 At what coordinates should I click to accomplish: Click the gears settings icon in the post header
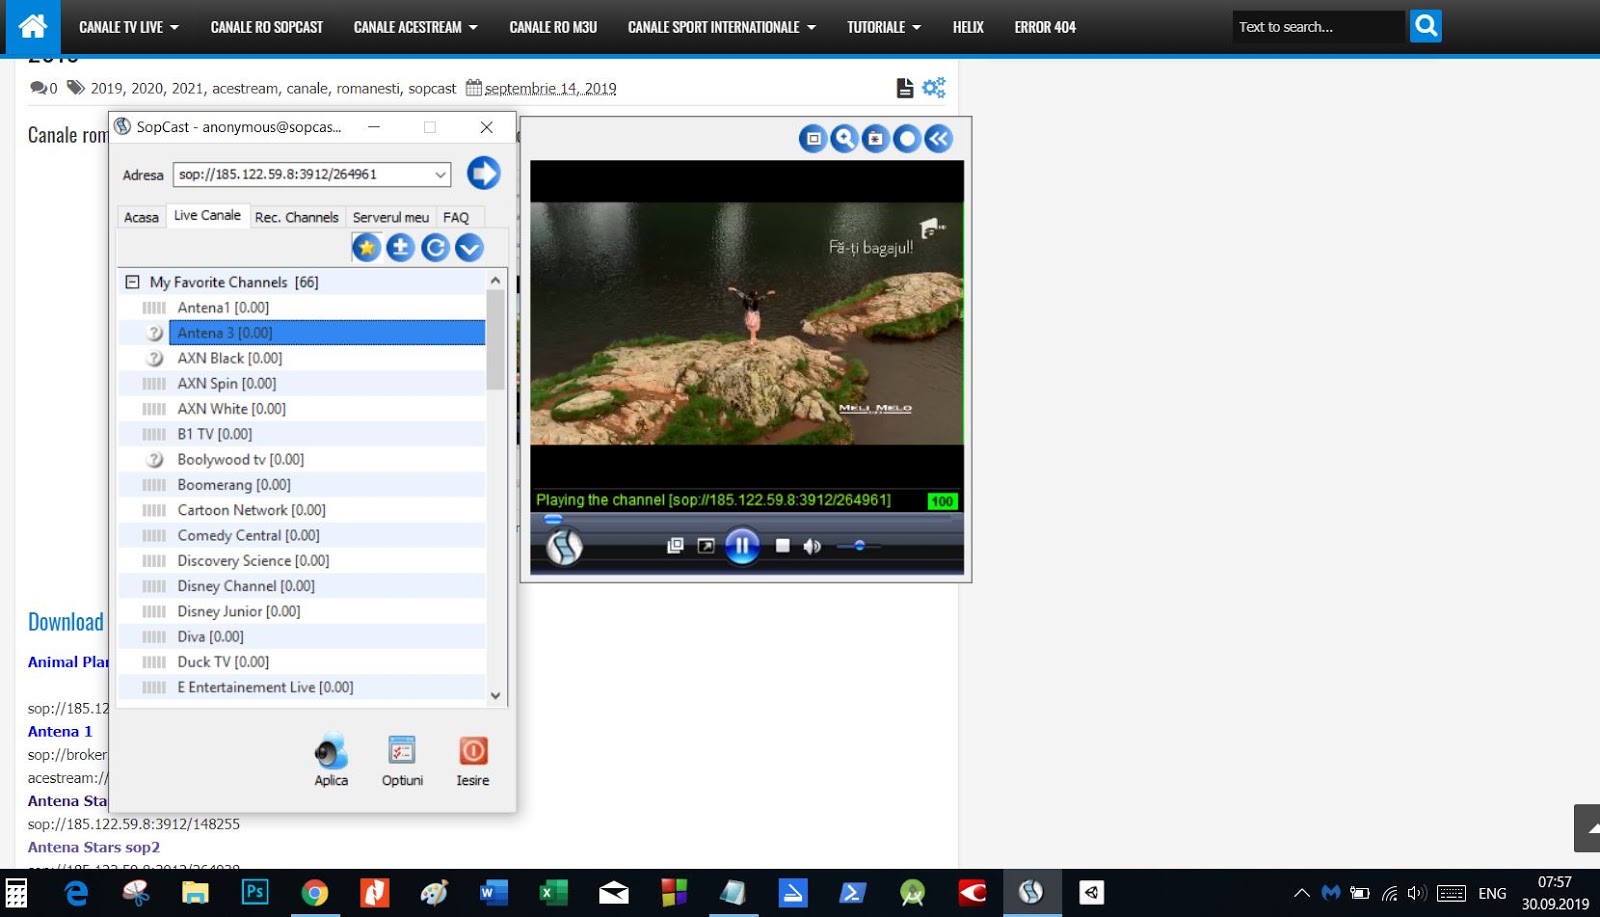click(x=934, y=88)
